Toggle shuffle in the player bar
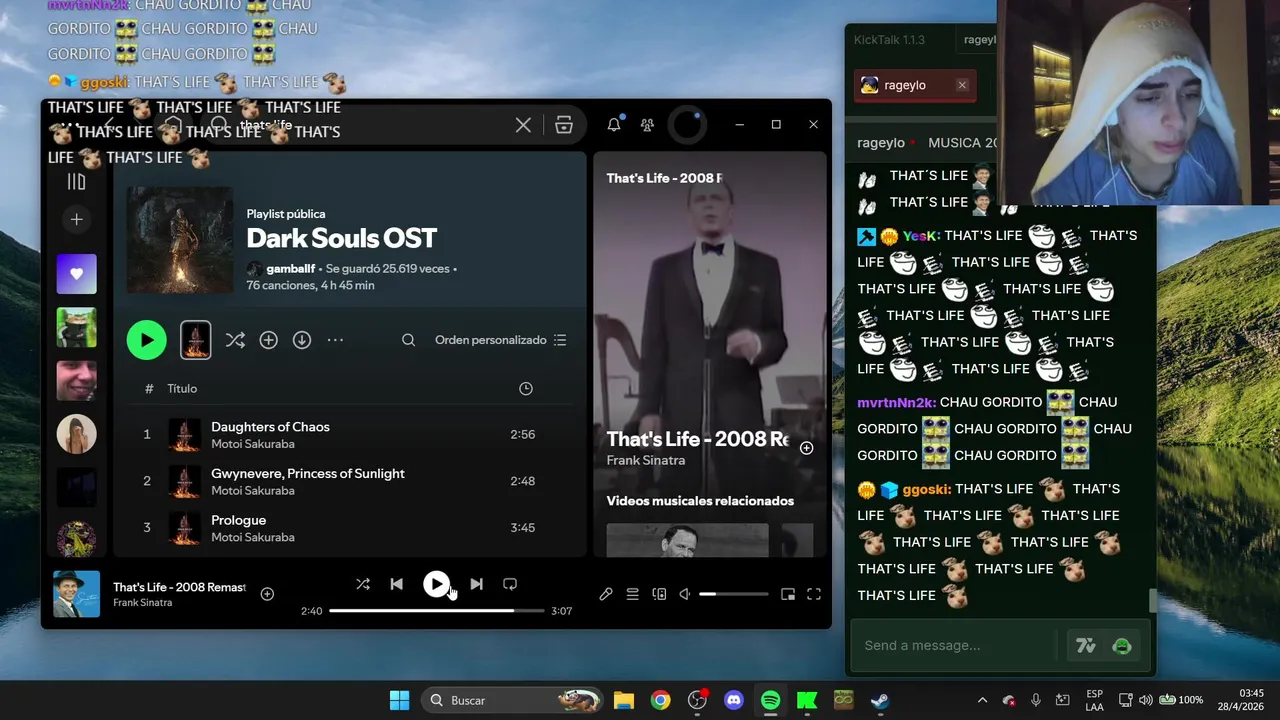 363,584
